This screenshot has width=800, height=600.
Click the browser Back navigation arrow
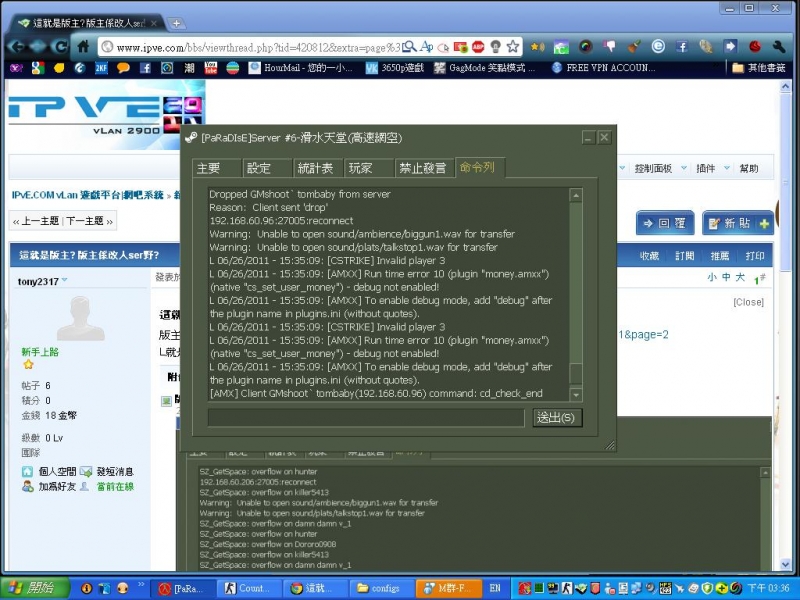(x=15, y=45)
